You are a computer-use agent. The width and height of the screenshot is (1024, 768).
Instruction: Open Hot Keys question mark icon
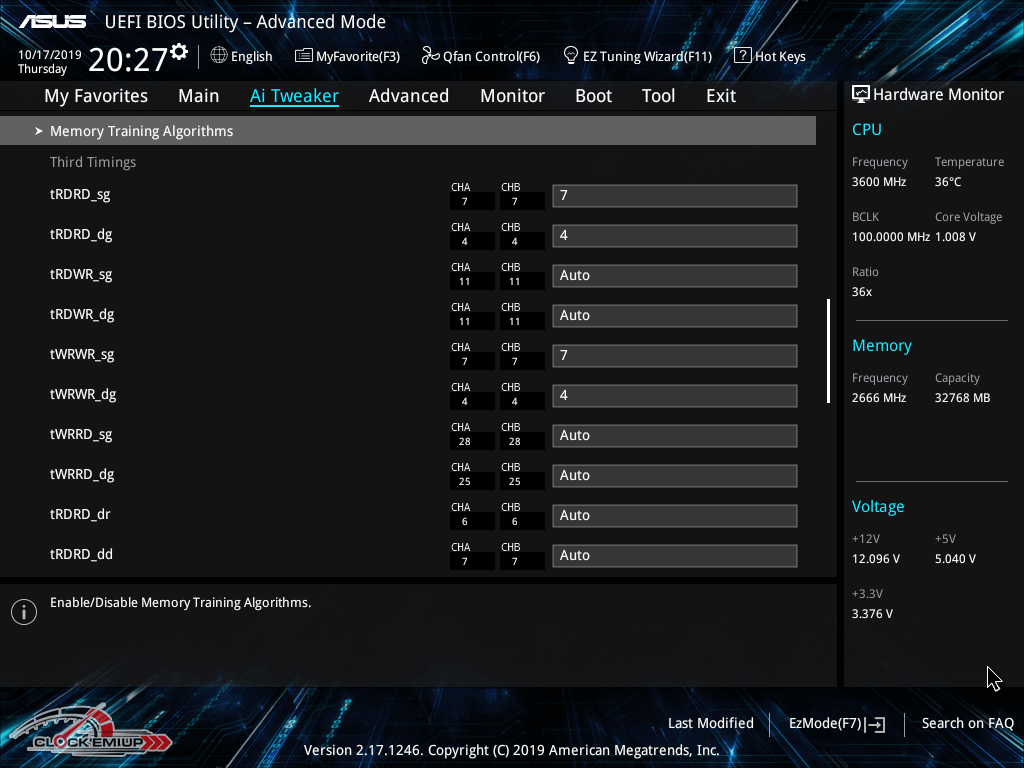coord(742,56)
